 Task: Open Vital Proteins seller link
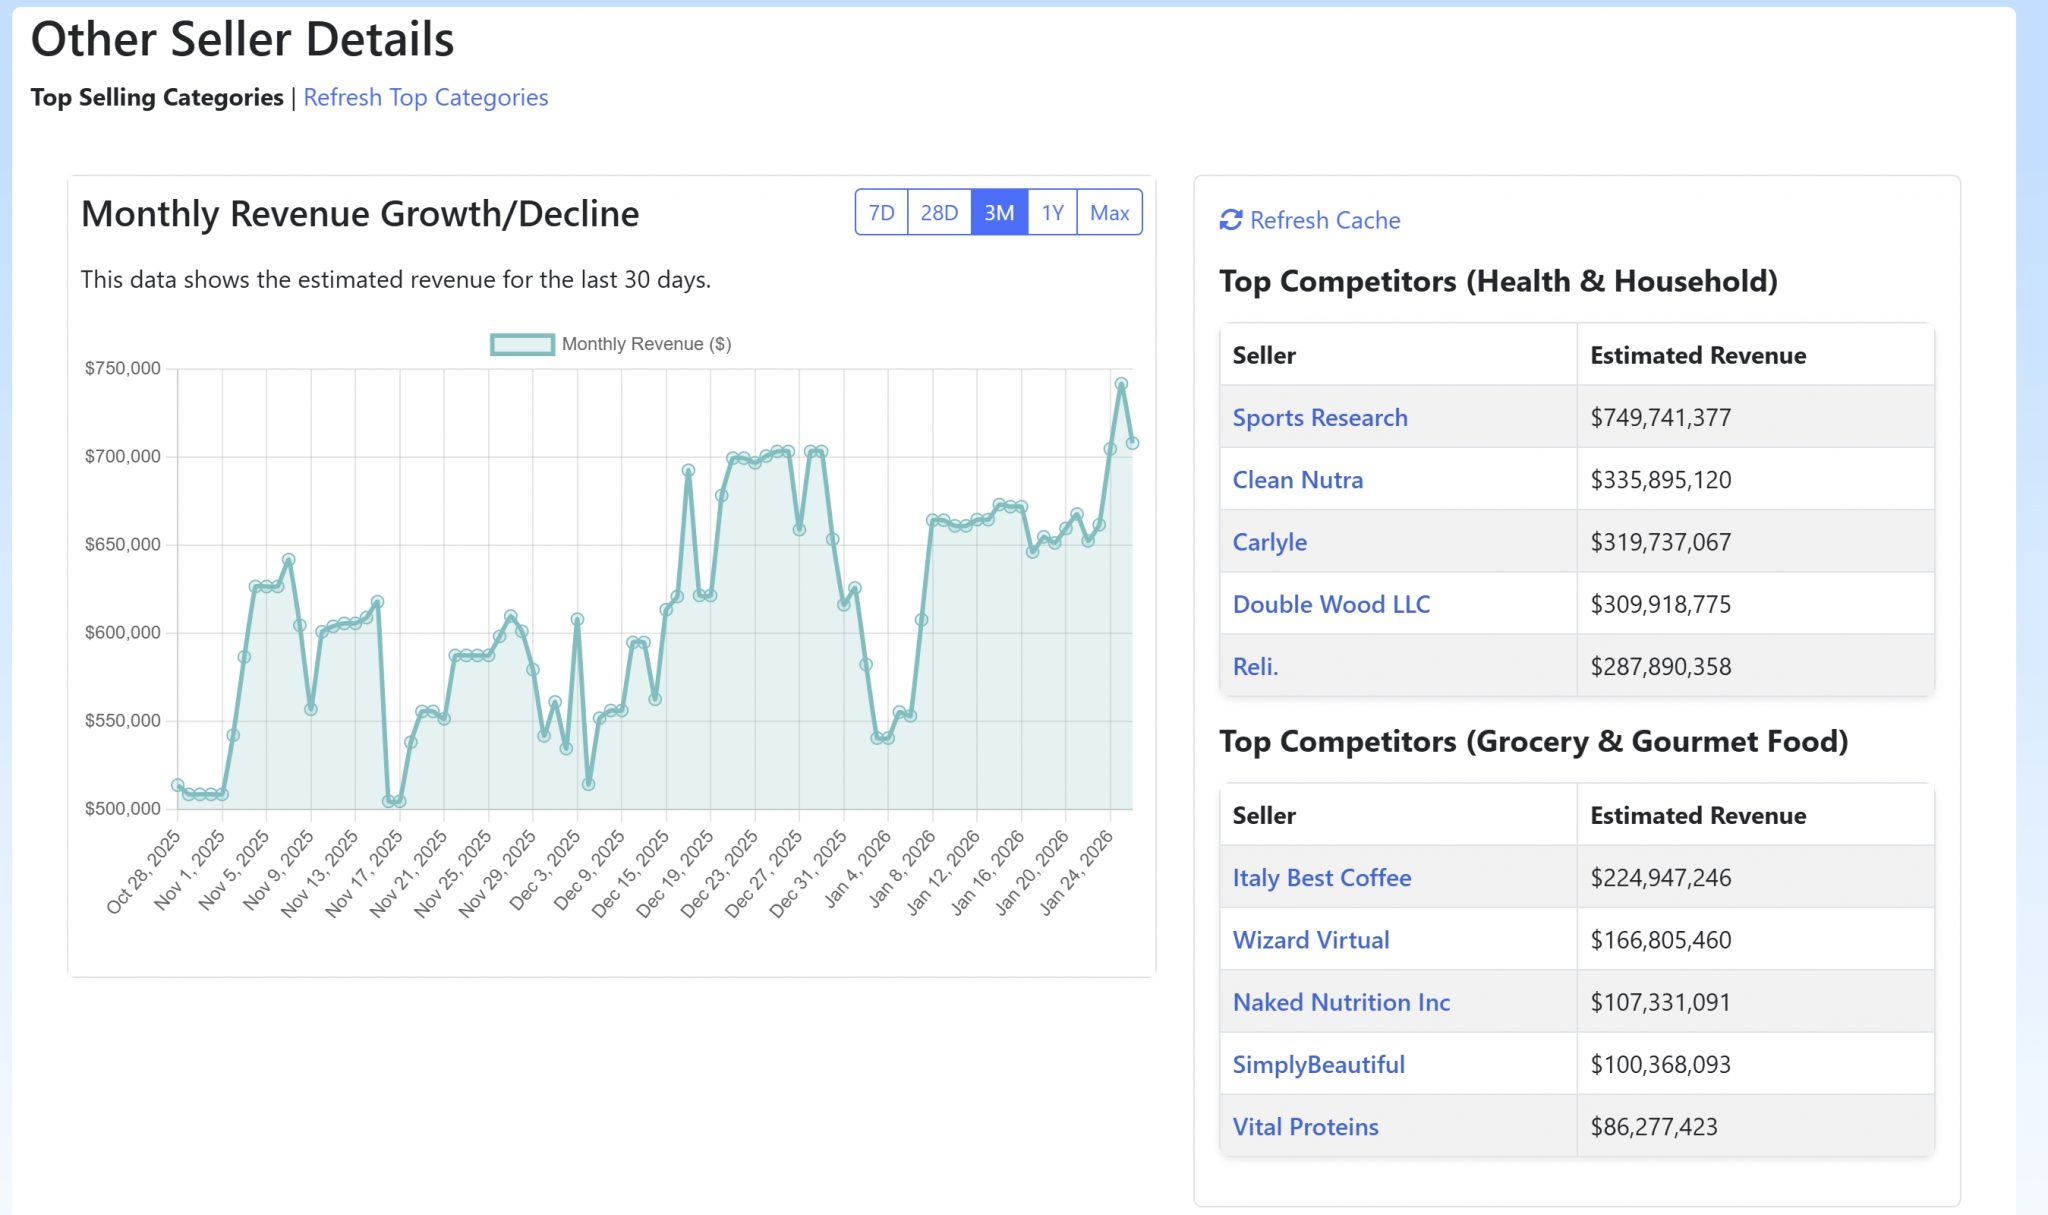tap(1306, 1126)
